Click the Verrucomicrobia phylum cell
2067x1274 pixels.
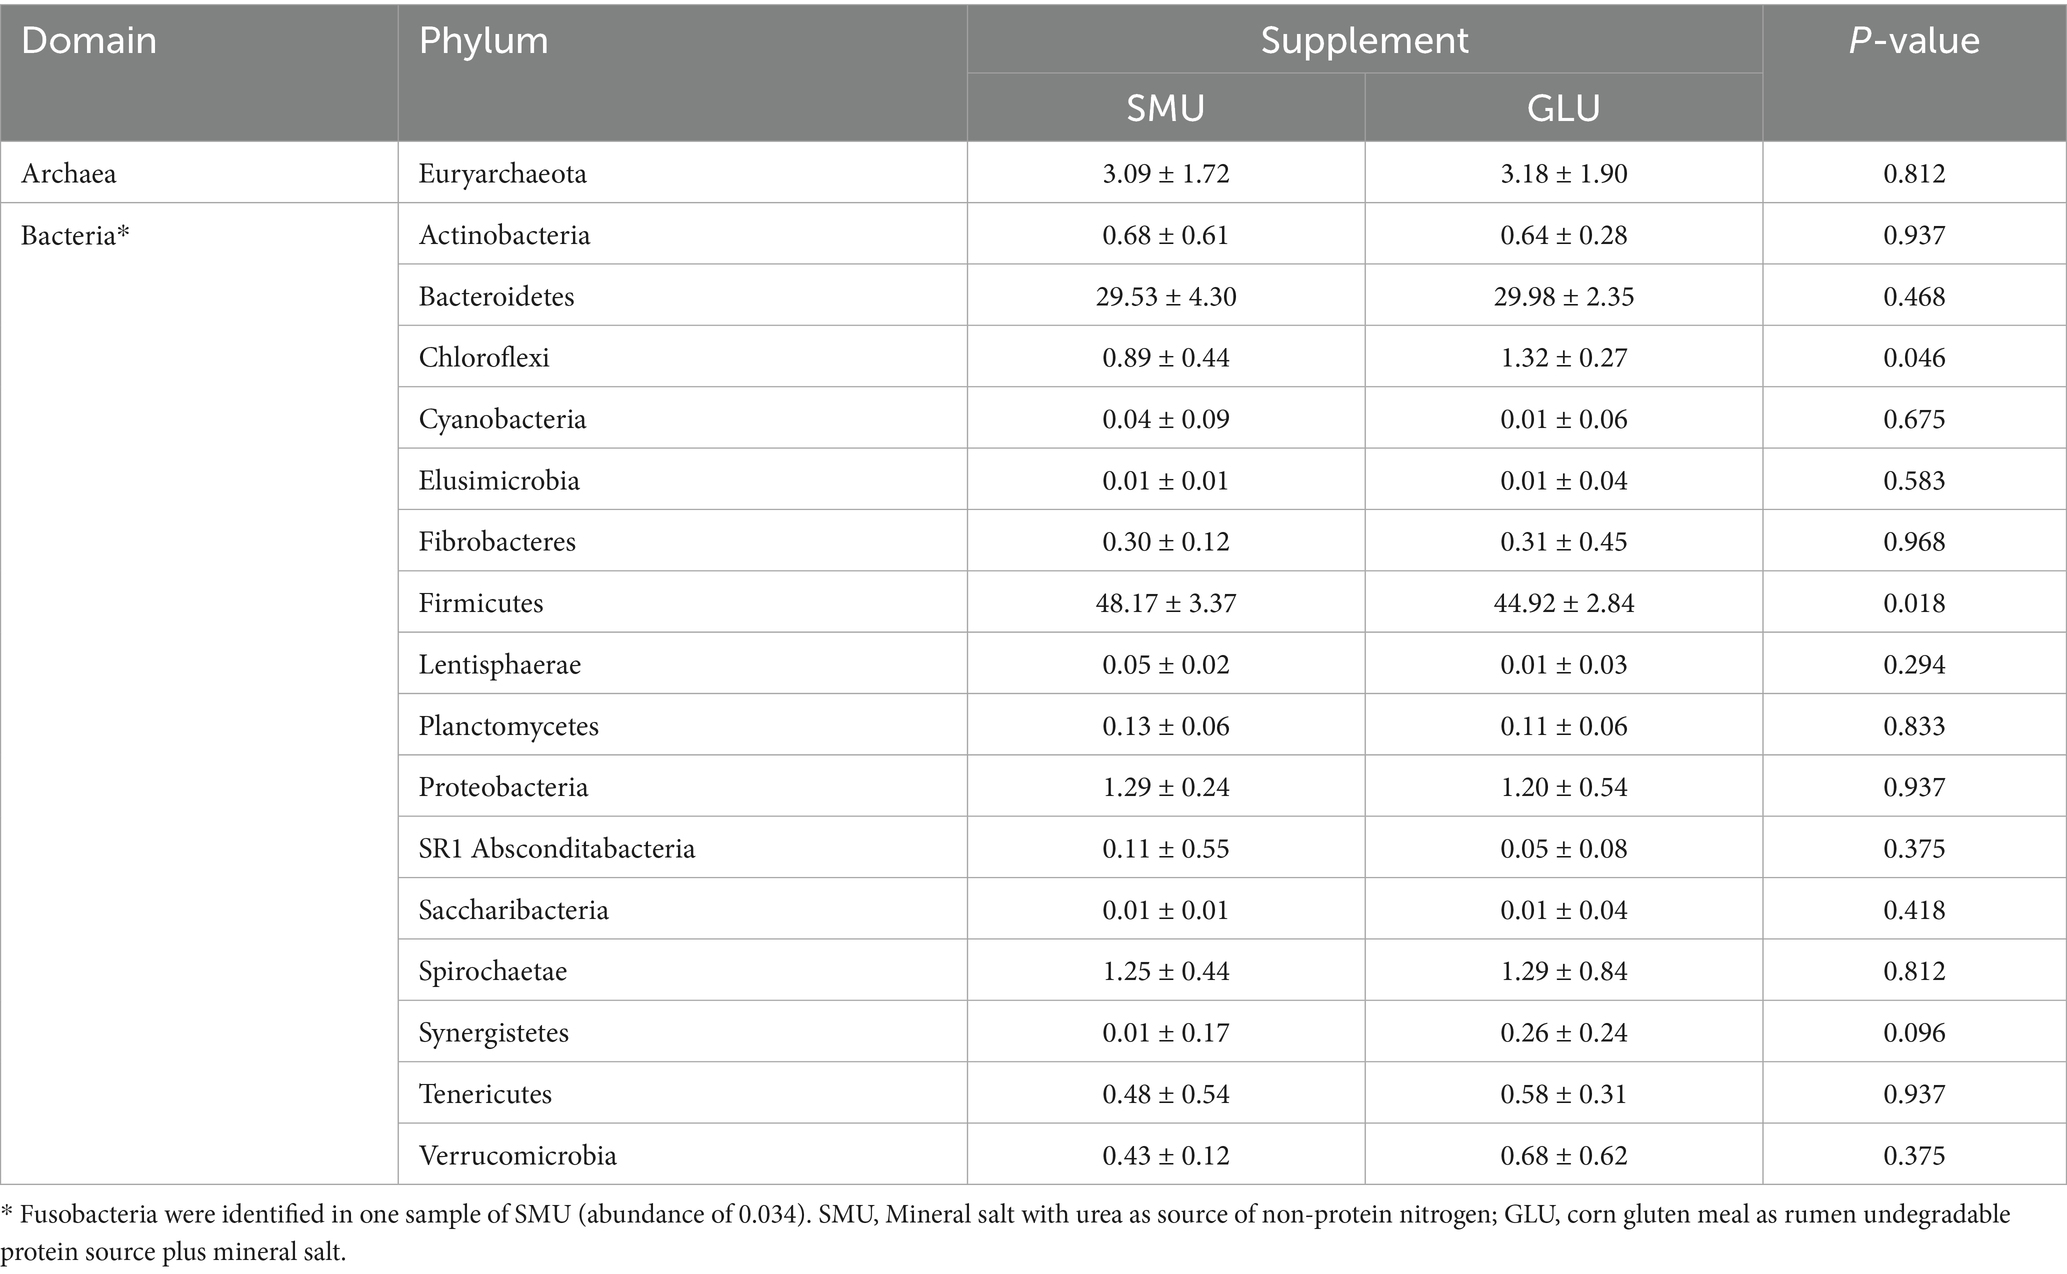tap(517, 1156)
